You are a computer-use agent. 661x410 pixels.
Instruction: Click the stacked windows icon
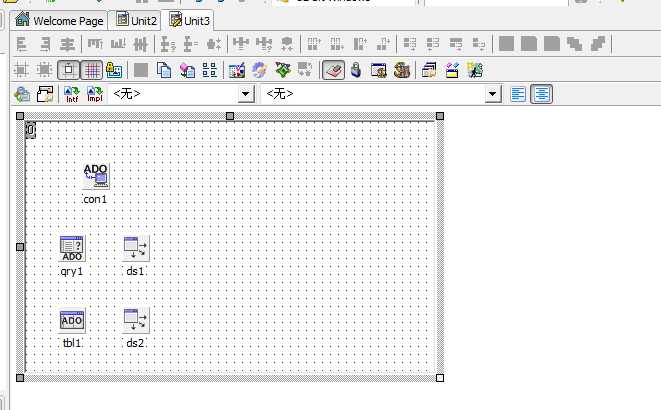429,70
